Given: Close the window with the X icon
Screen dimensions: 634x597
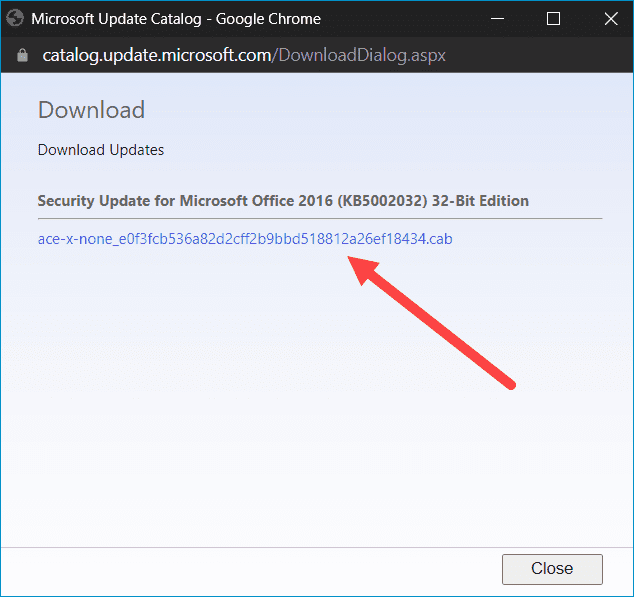Looking at the screenshot, I should point(611,19).
